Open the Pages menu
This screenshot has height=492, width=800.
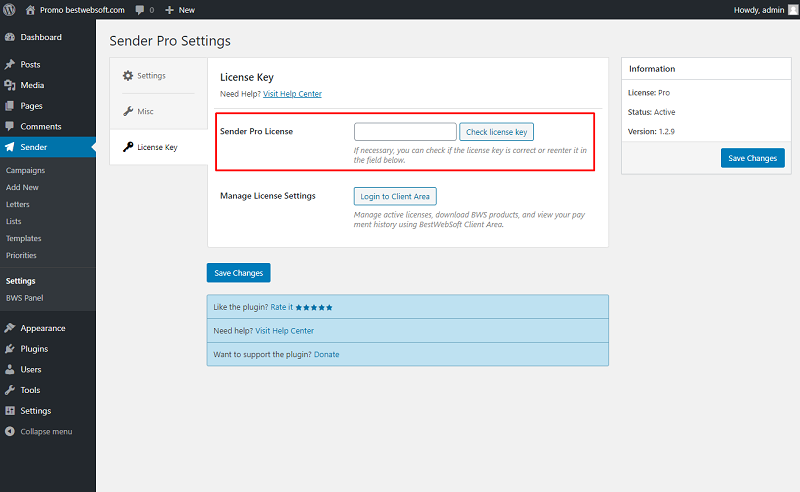point(31,106)
